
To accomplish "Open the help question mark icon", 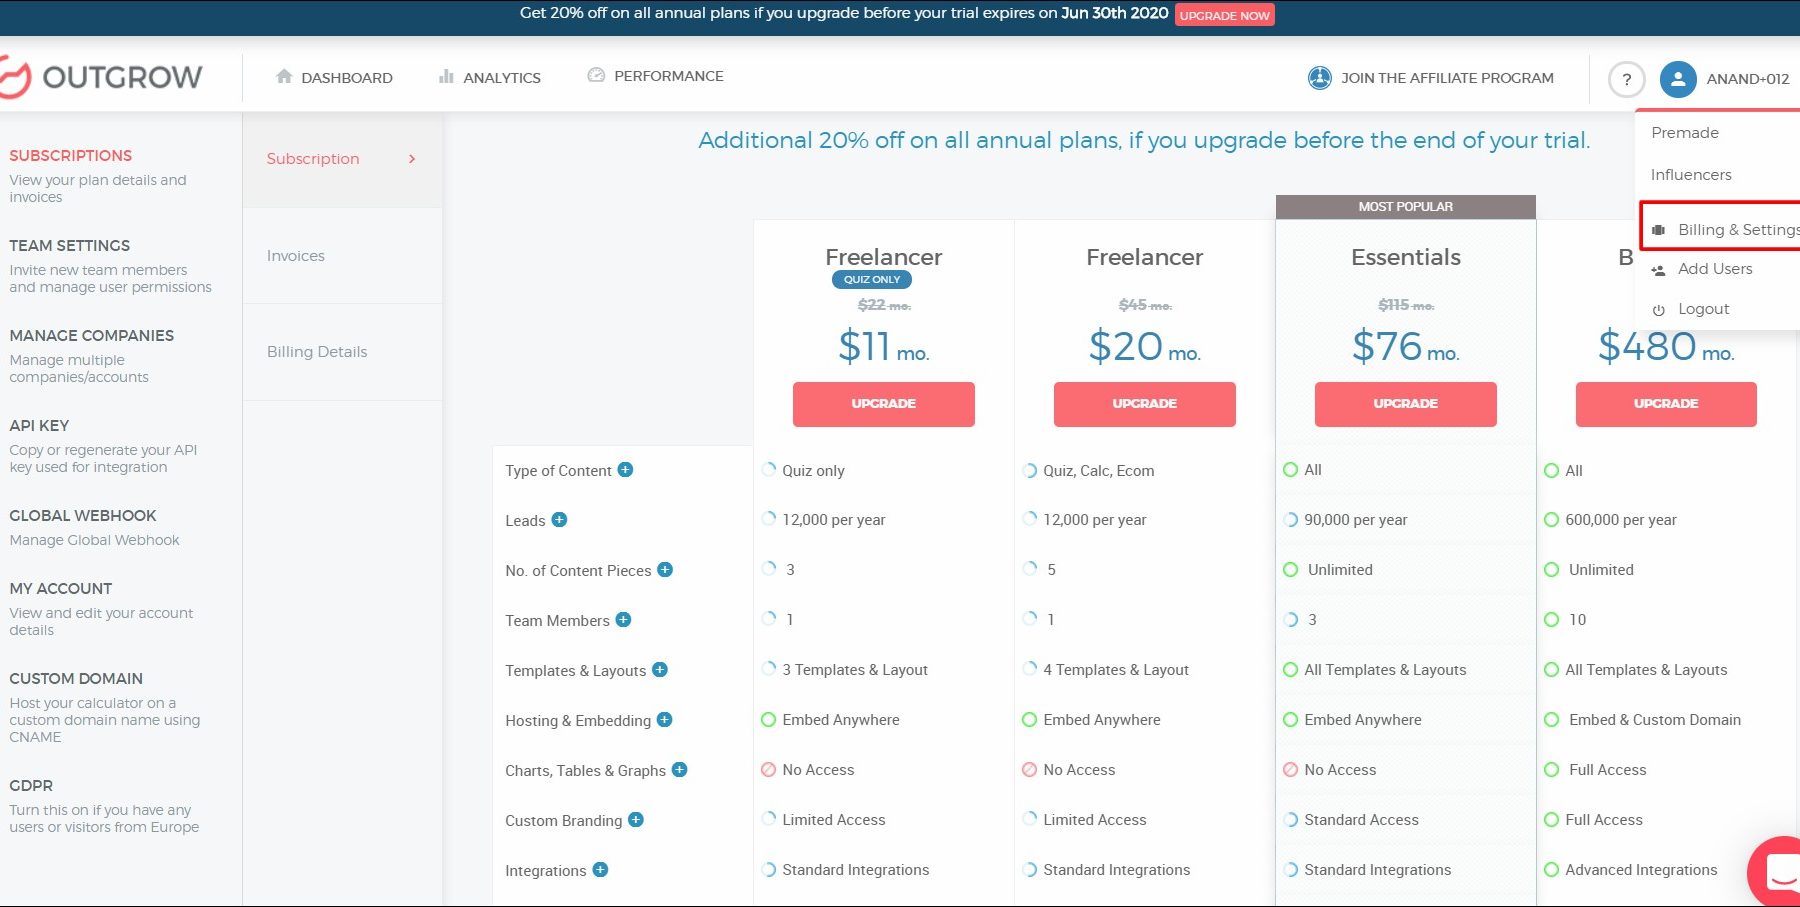I will pos(1626,79).
